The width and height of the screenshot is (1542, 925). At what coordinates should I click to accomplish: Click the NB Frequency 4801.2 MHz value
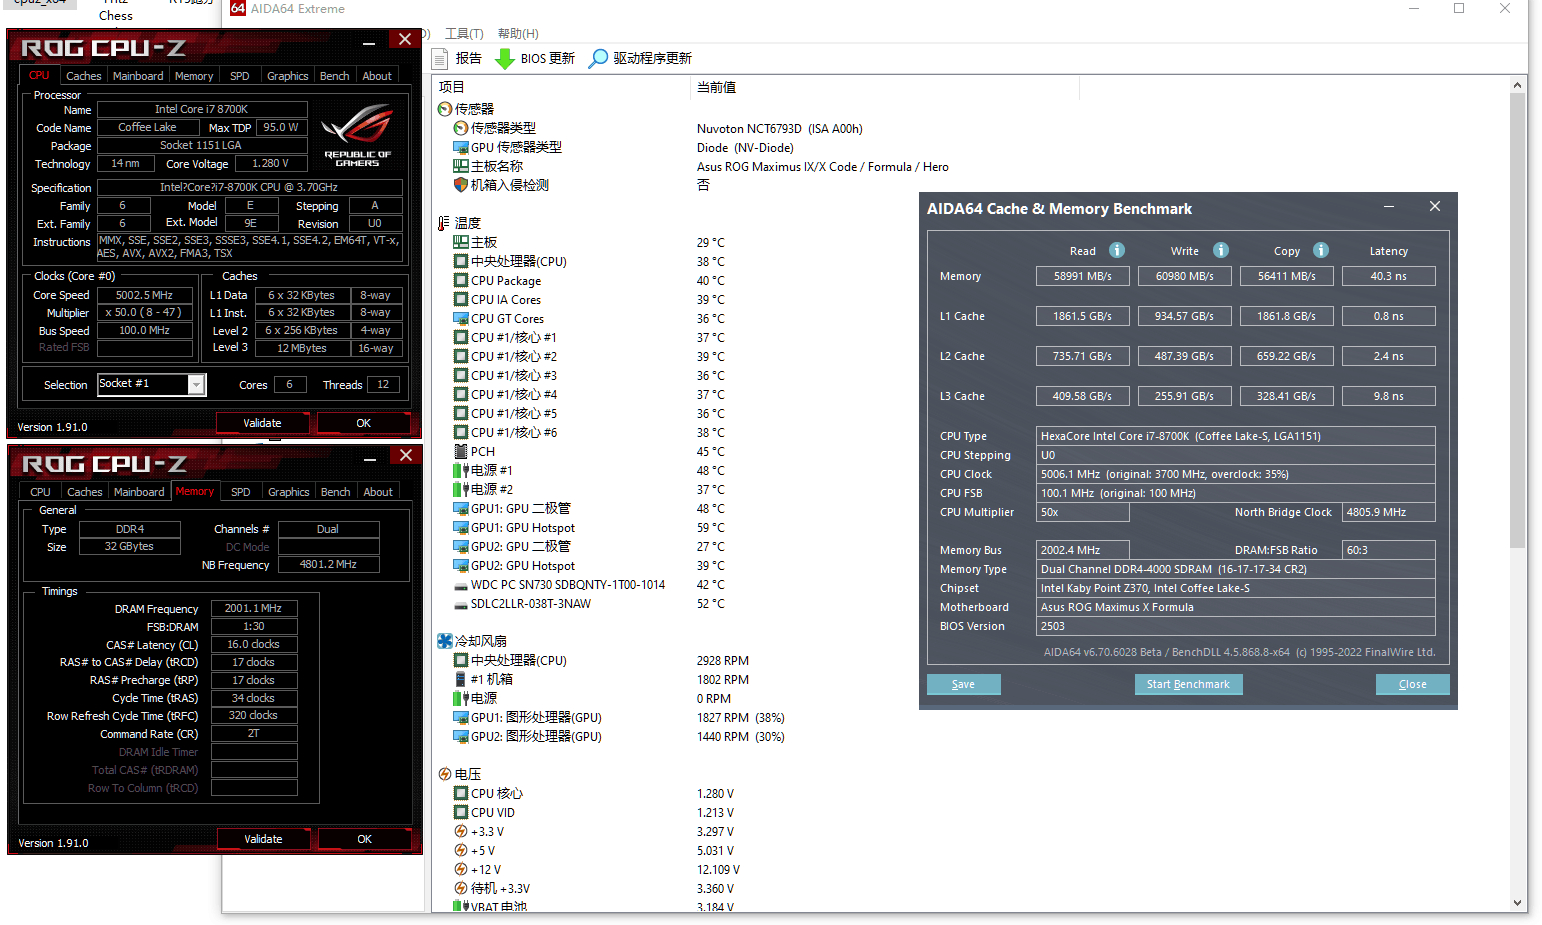[329, 564]
